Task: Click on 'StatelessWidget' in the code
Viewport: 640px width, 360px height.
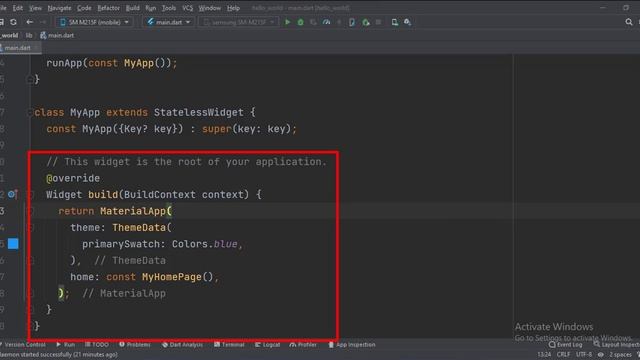Action: pos(198,112)
